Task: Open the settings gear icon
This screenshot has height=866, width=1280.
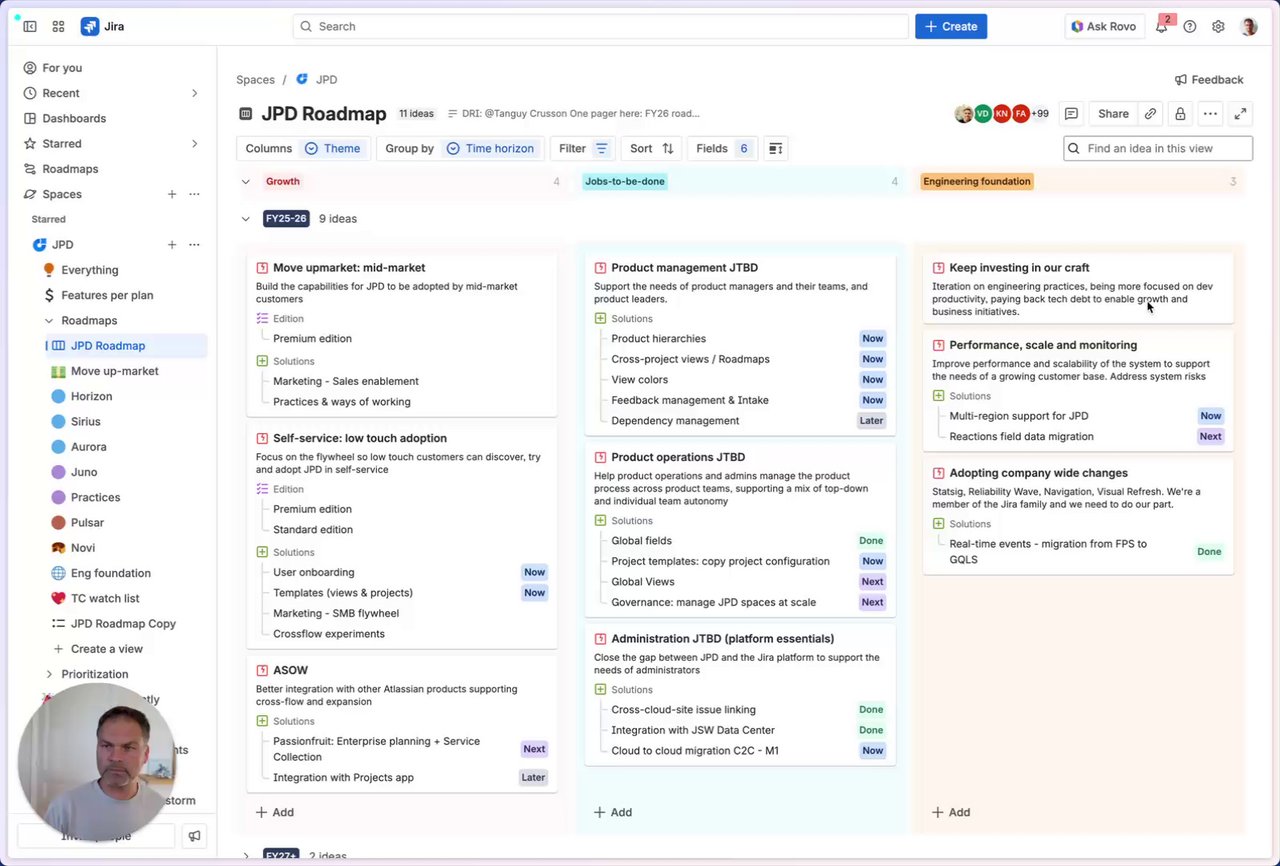Action: tap(1218, 27)
